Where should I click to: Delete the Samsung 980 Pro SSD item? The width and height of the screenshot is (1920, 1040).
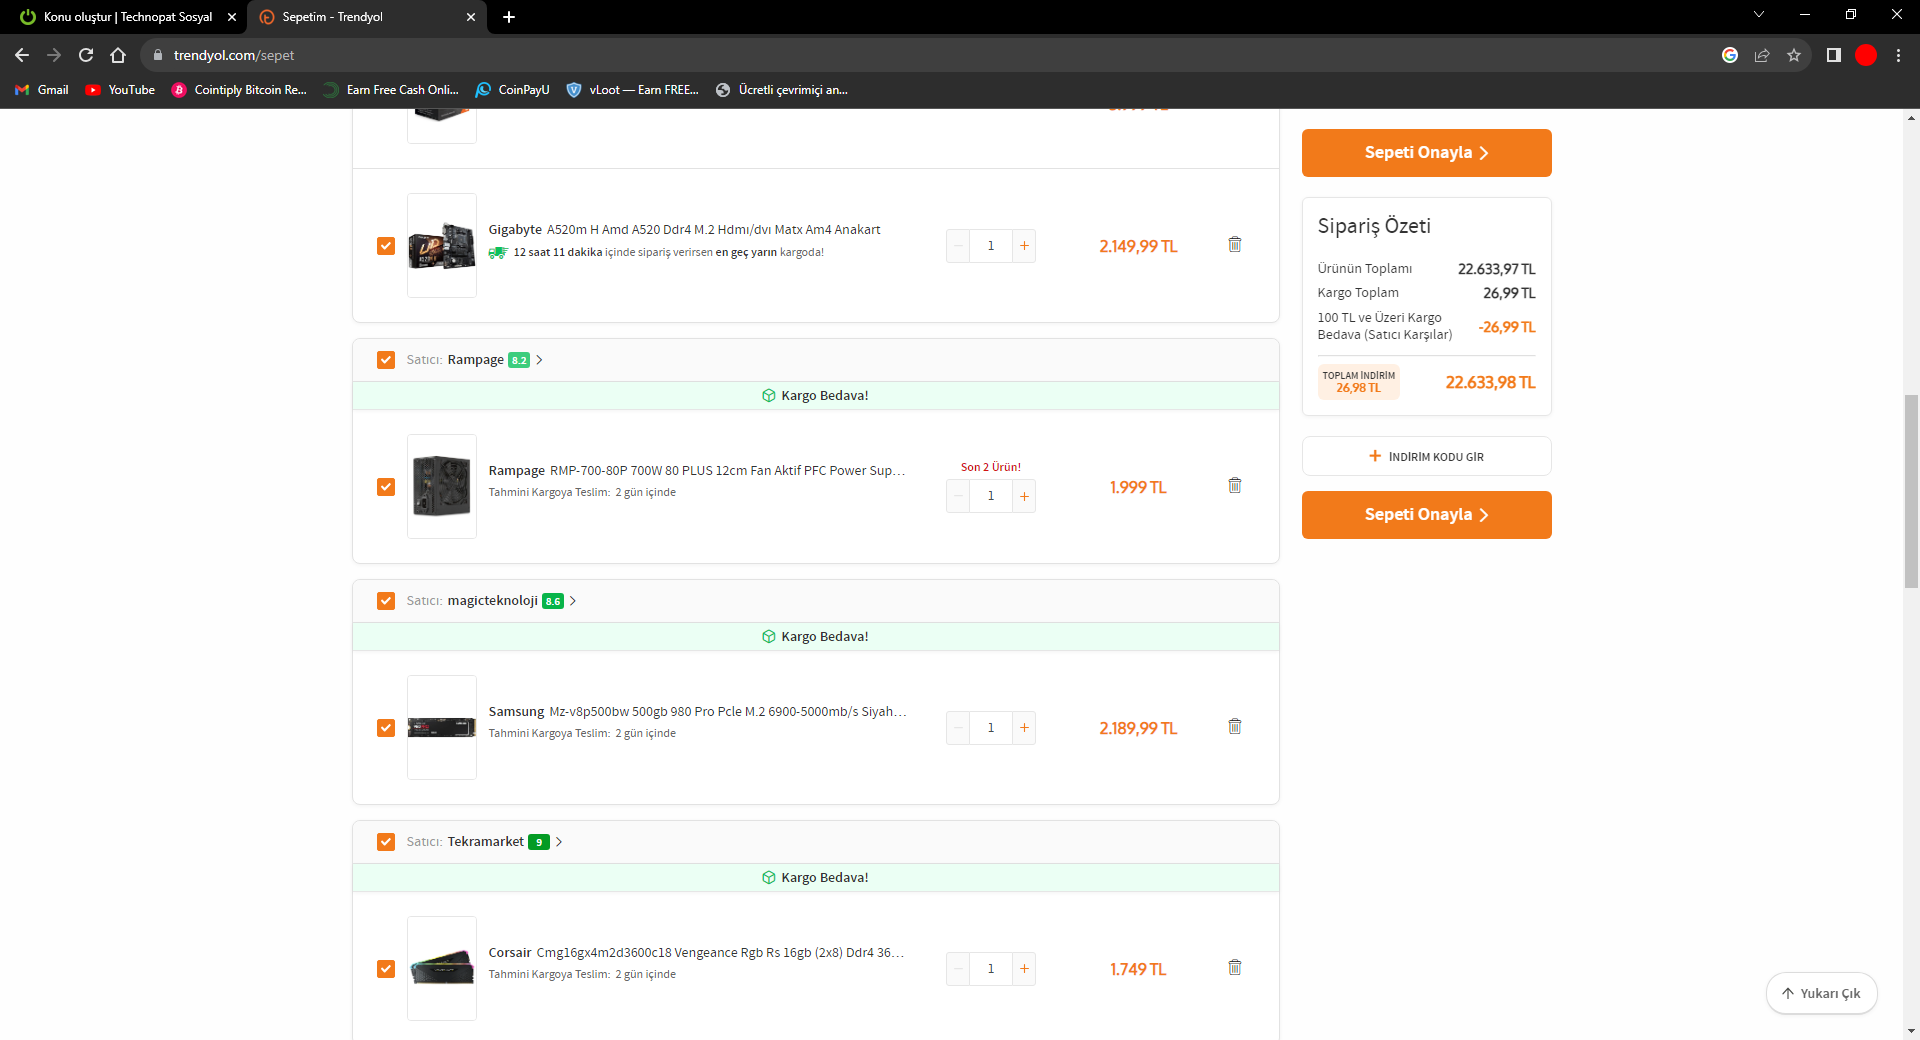1235,726
